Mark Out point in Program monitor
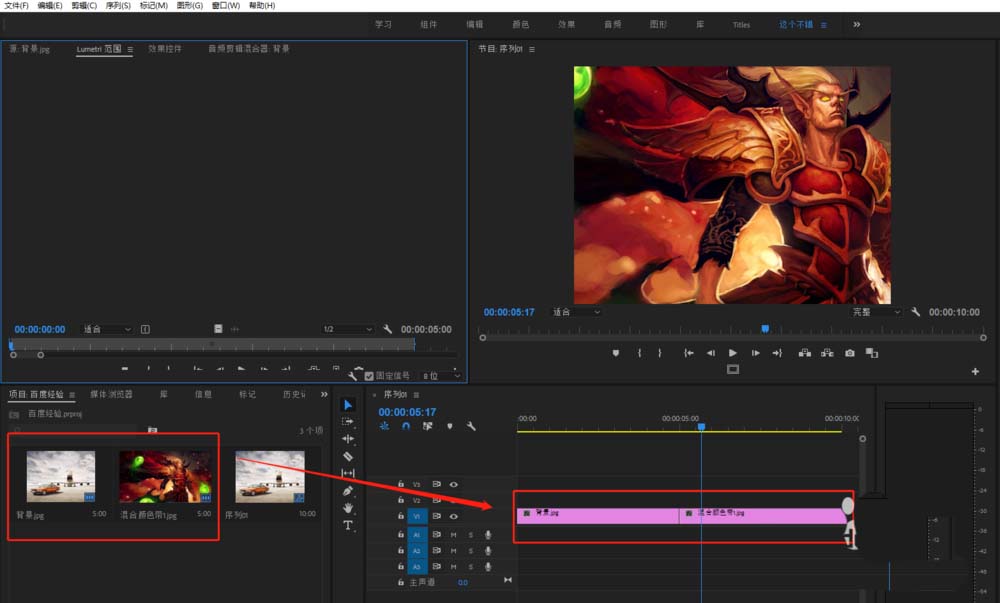 [659, 352]
